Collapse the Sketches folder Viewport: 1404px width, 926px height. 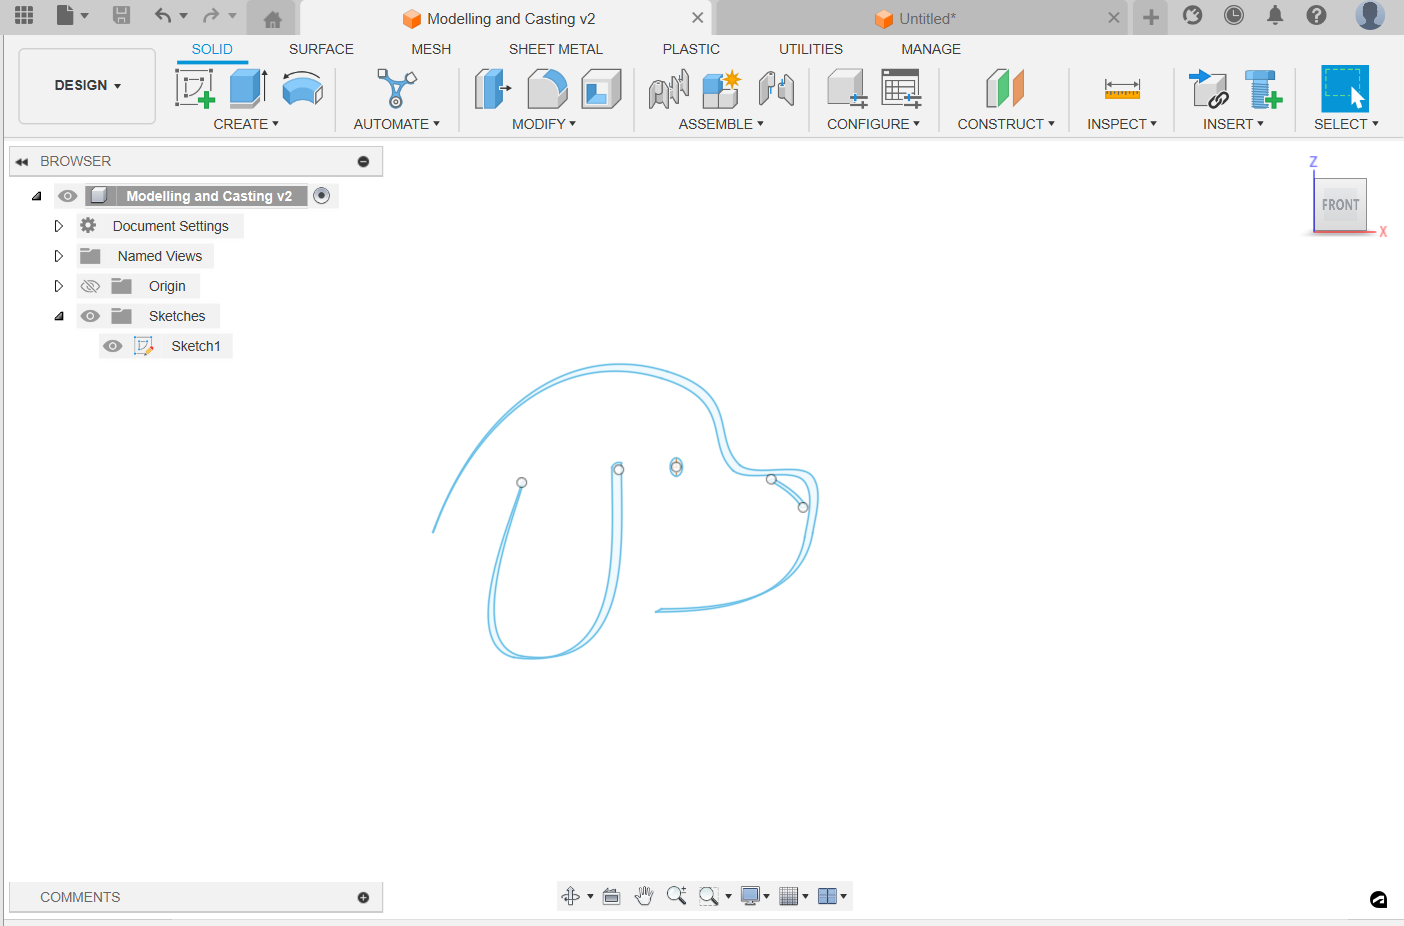coord(59,316)
